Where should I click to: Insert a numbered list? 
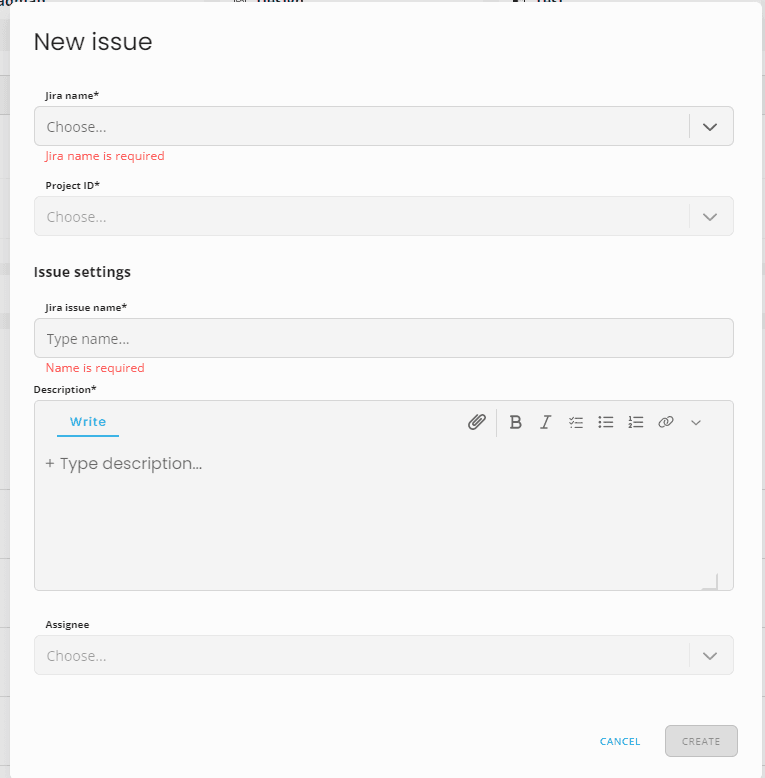click(636, 422)
